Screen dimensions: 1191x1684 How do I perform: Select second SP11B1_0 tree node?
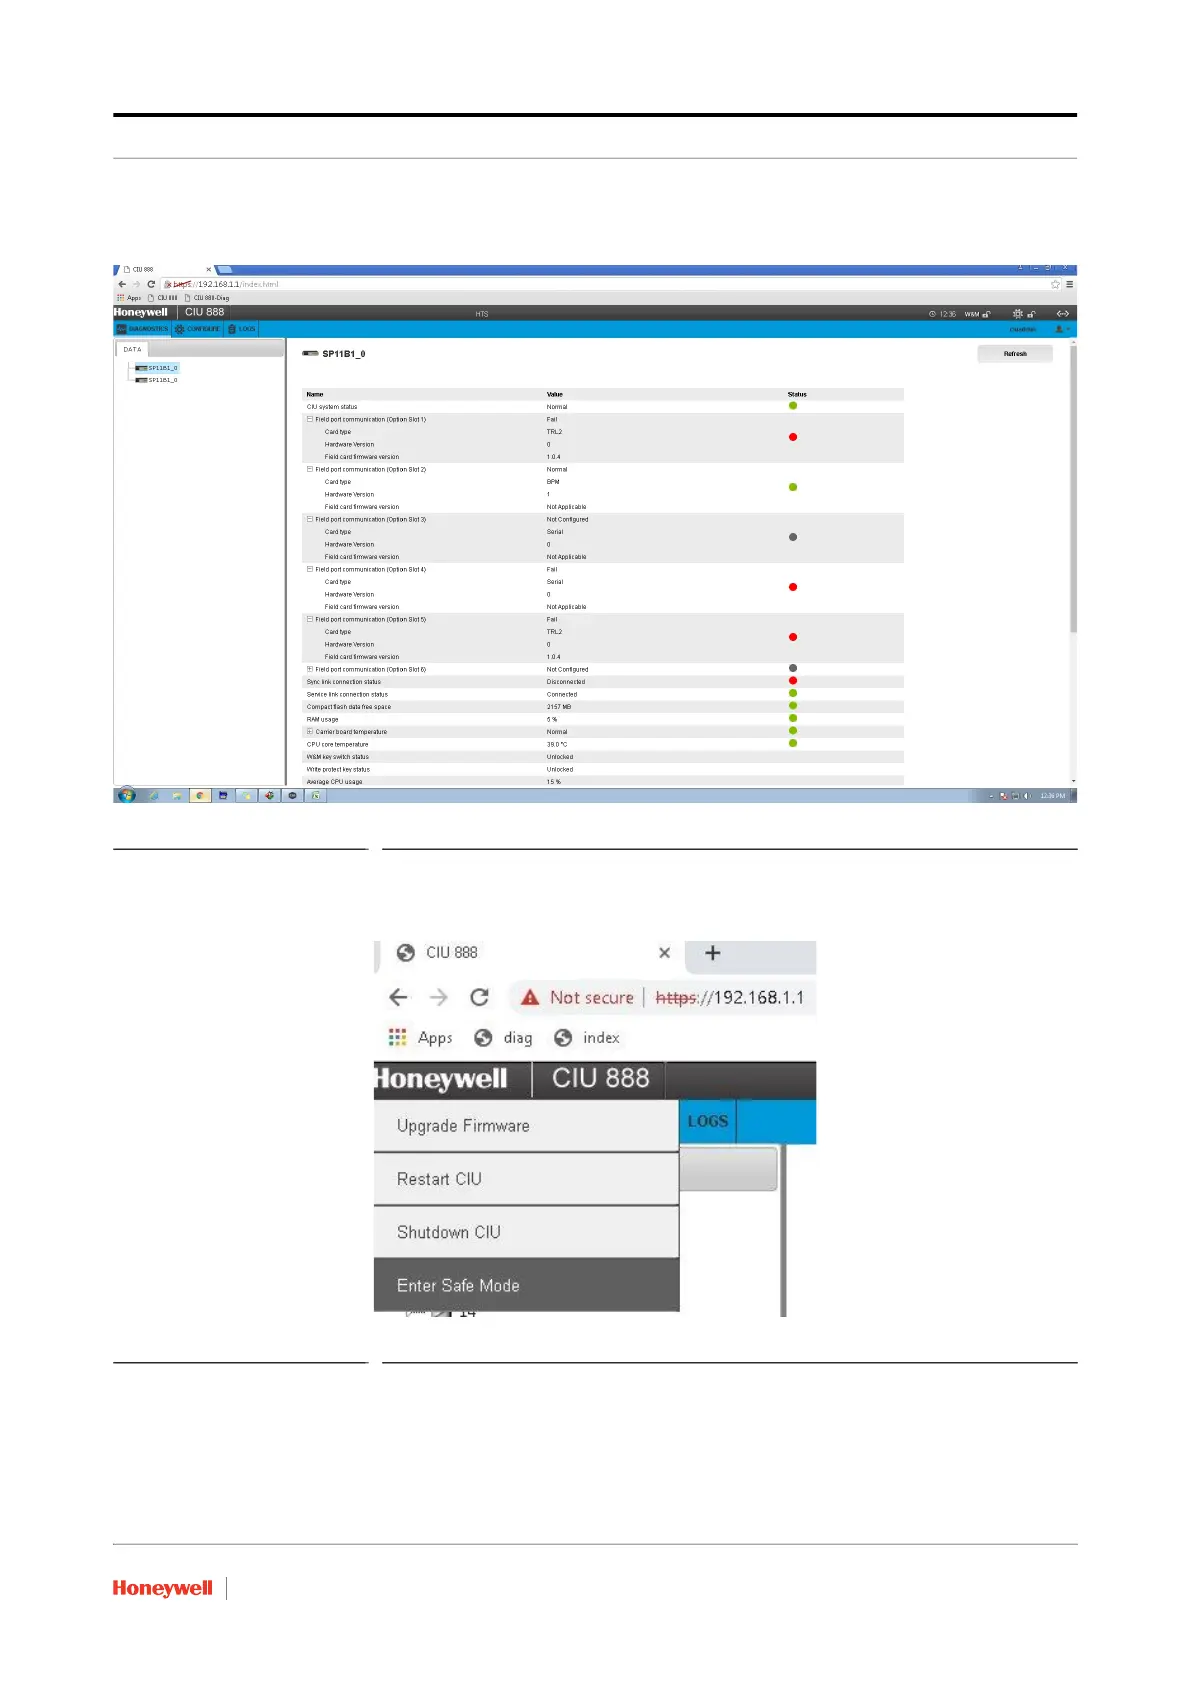tap(157, 380)
